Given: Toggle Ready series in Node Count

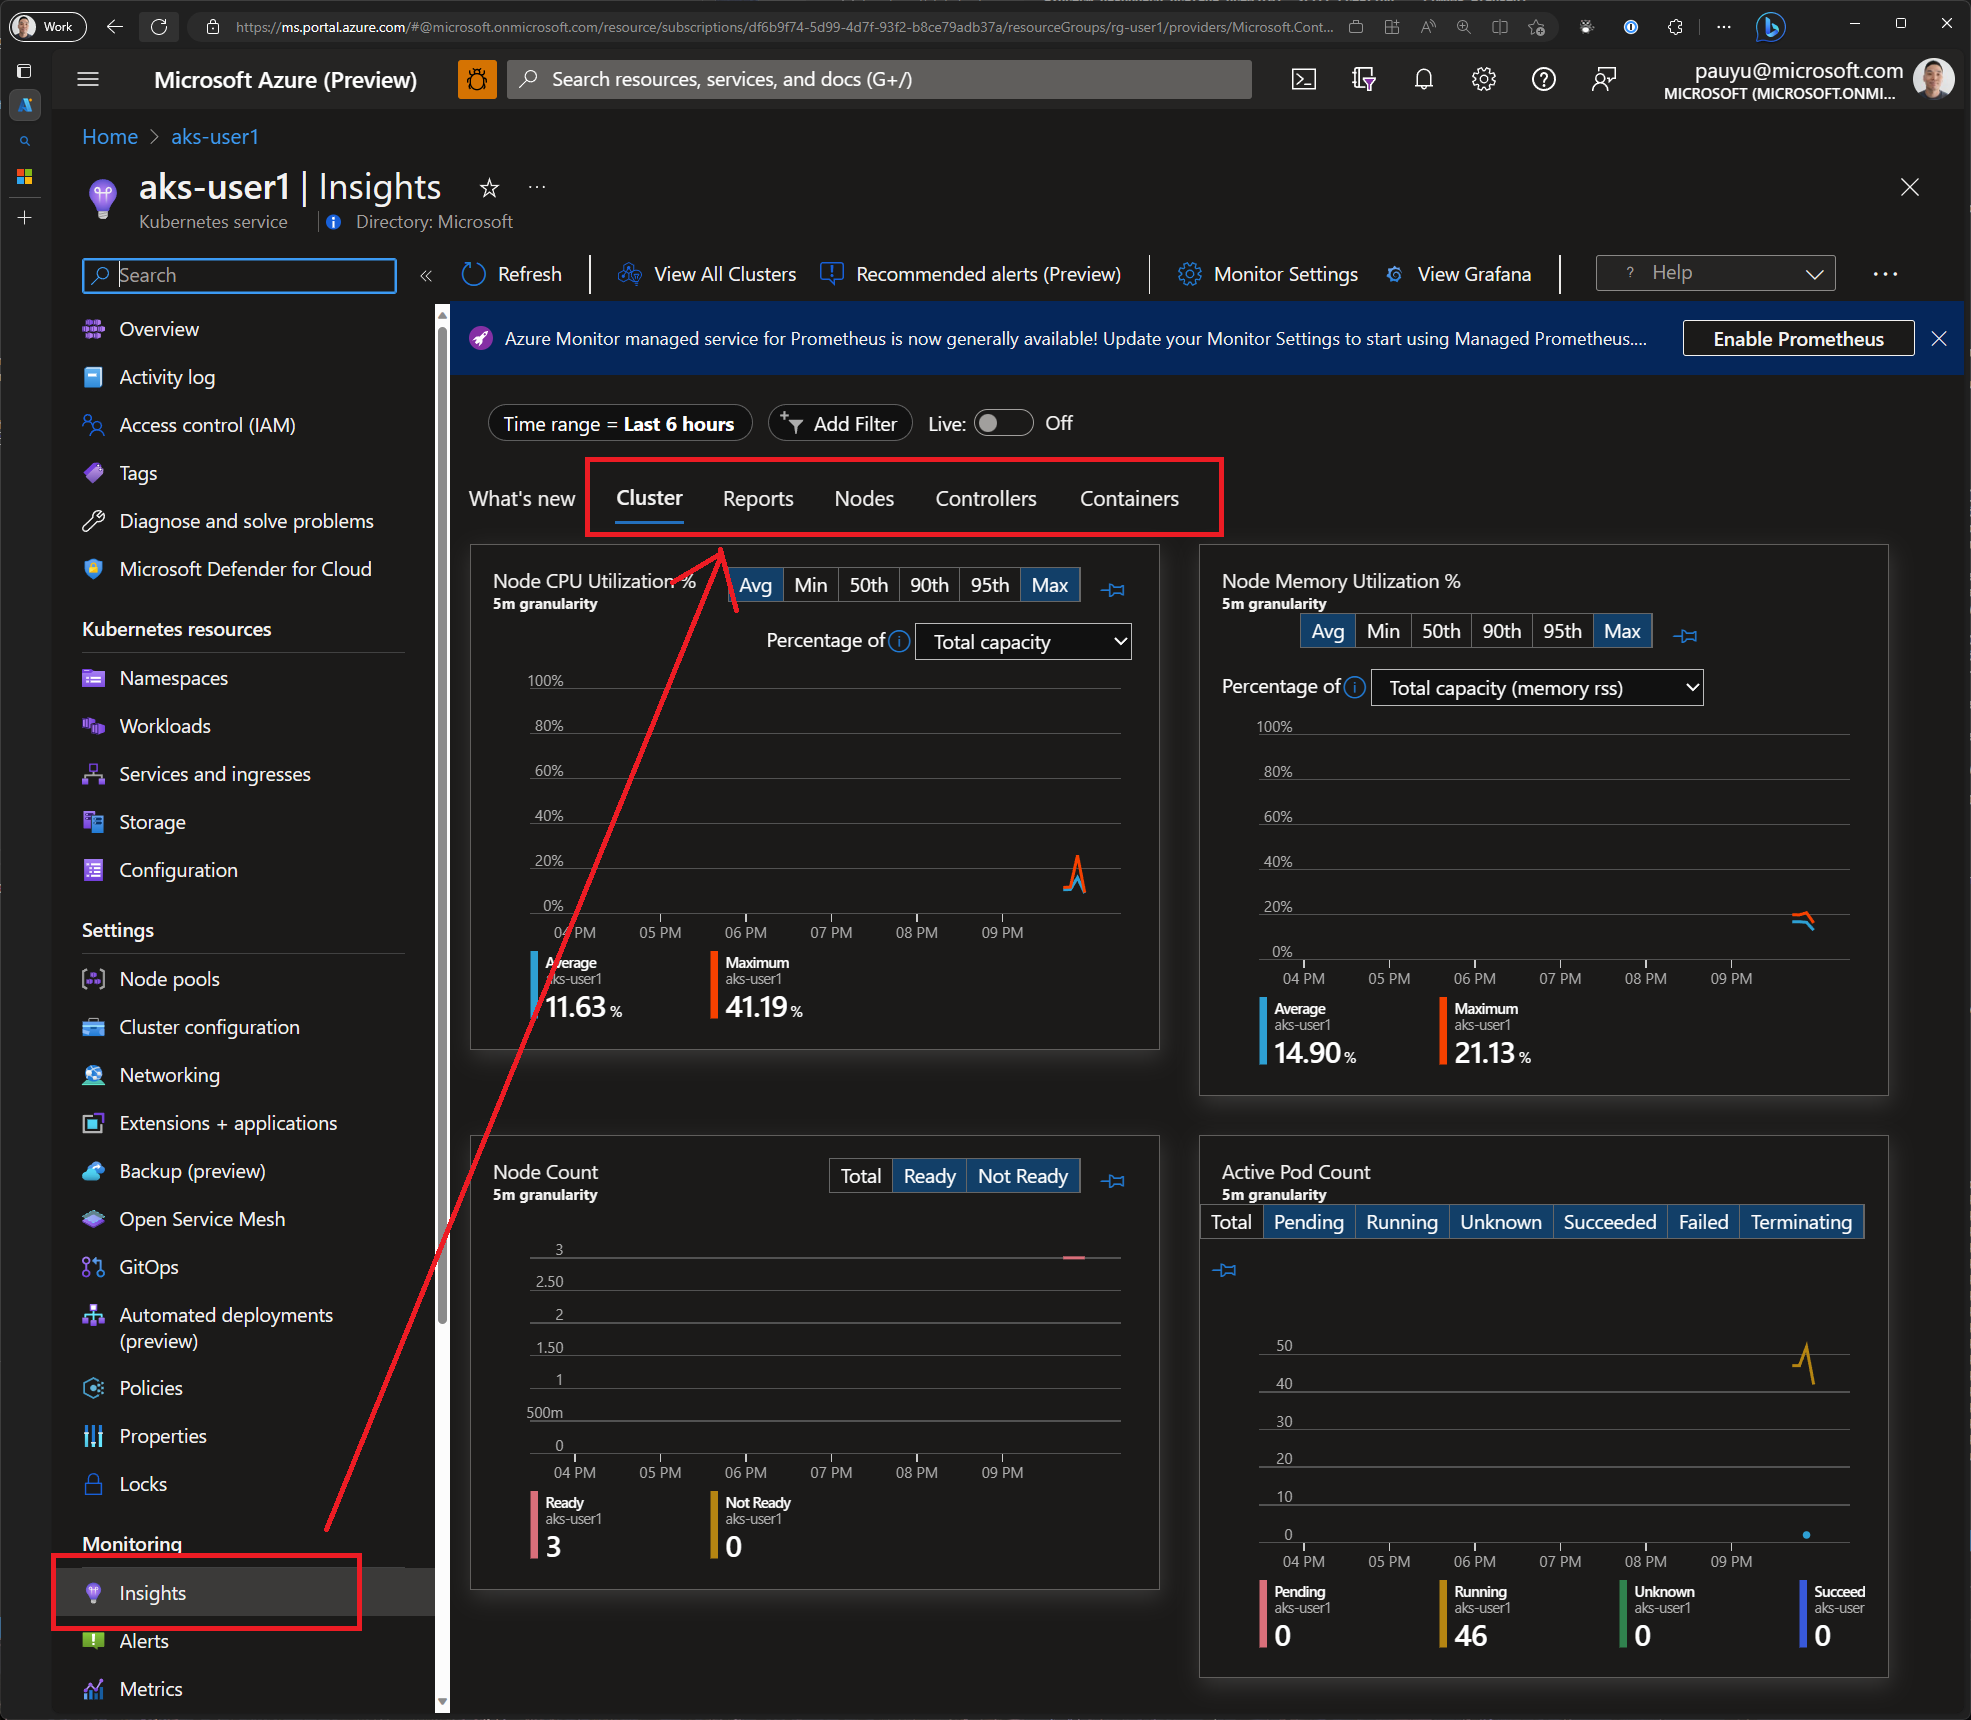Looking at the screenshot, I should click(930, 1176).
